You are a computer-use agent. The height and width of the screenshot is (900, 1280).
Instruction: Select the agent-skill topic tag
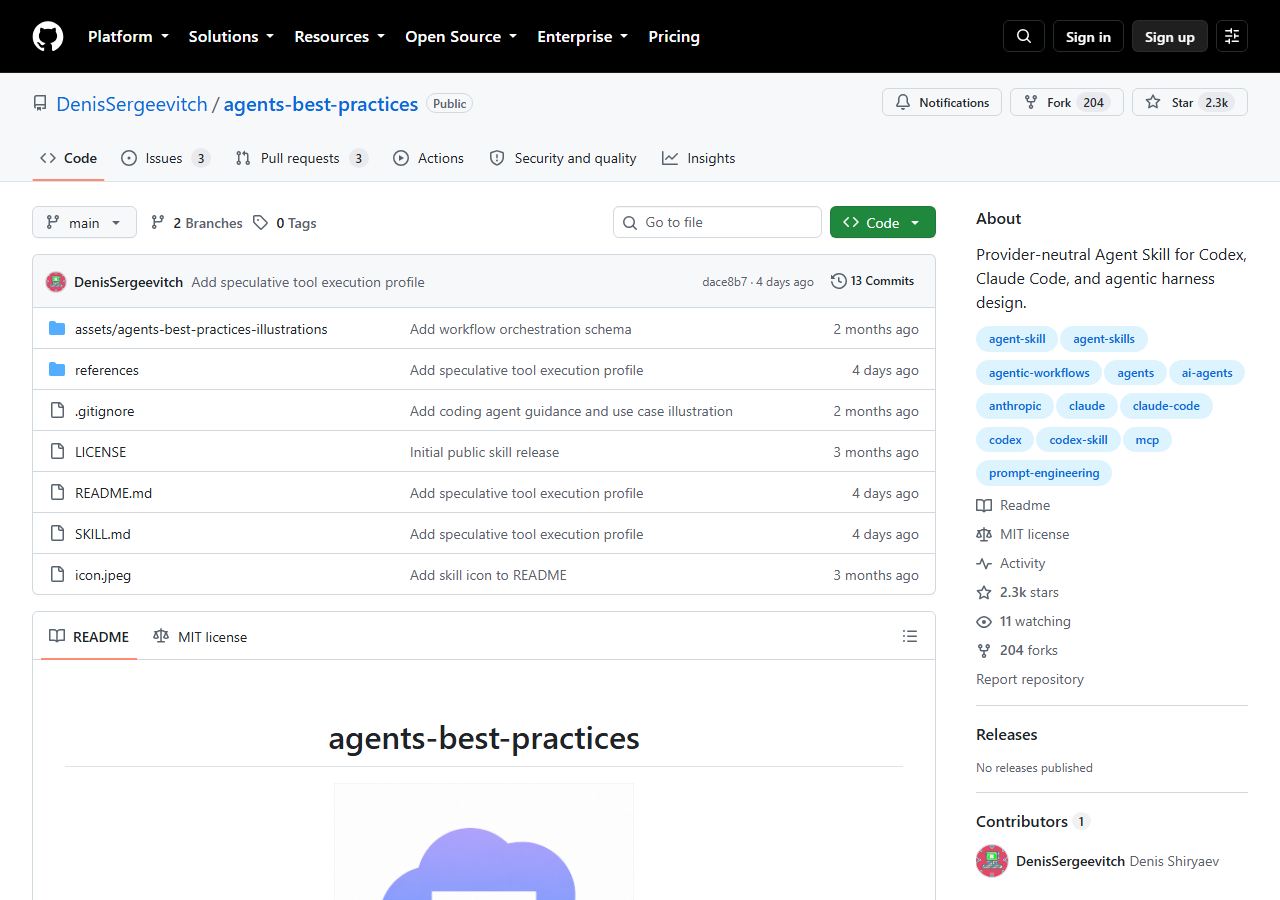[1017, 339]
